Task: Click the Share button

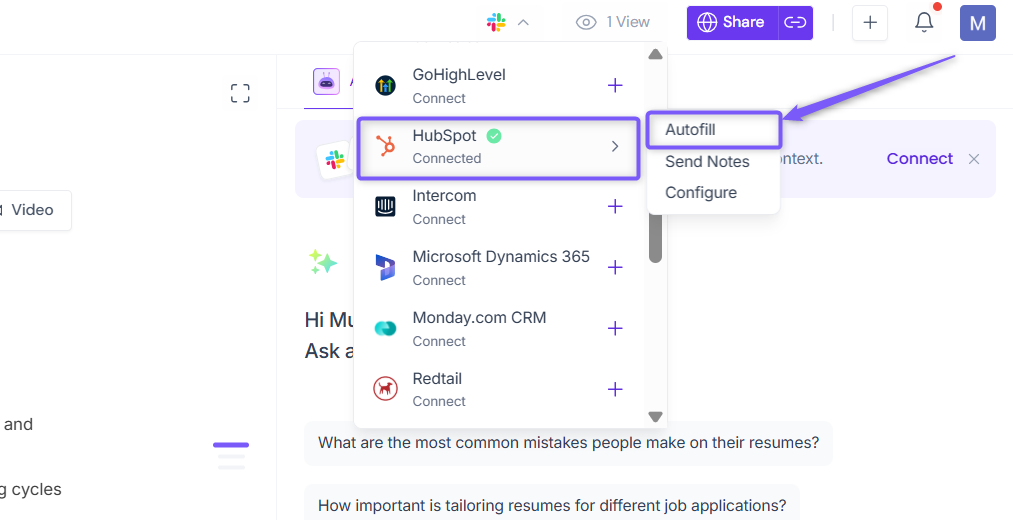Action: (732, 23)
